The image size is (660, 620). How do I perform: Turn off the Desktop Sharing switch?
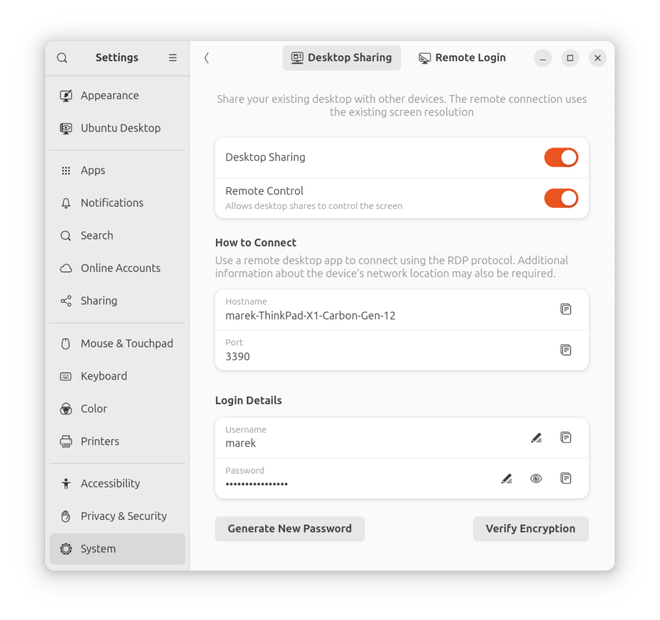[x=561, y=157]
